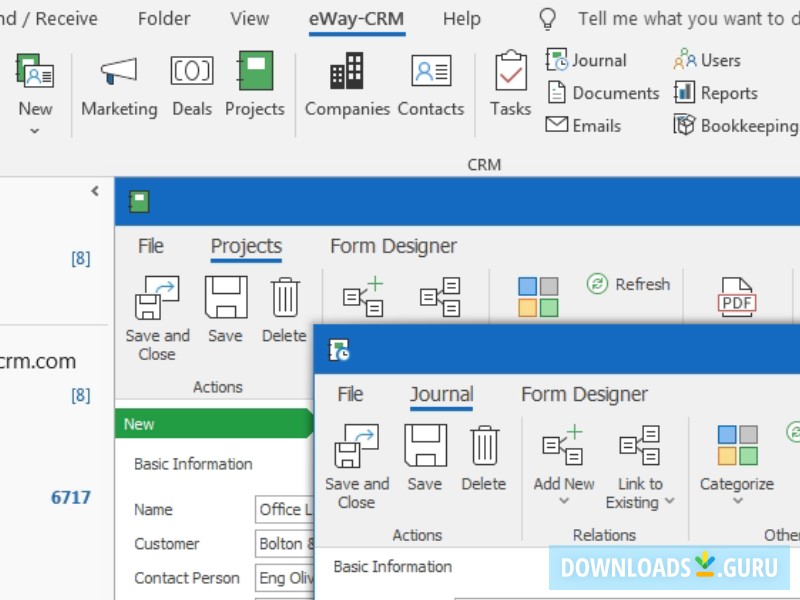Open Bookkeeping from the CRM group

736,126
